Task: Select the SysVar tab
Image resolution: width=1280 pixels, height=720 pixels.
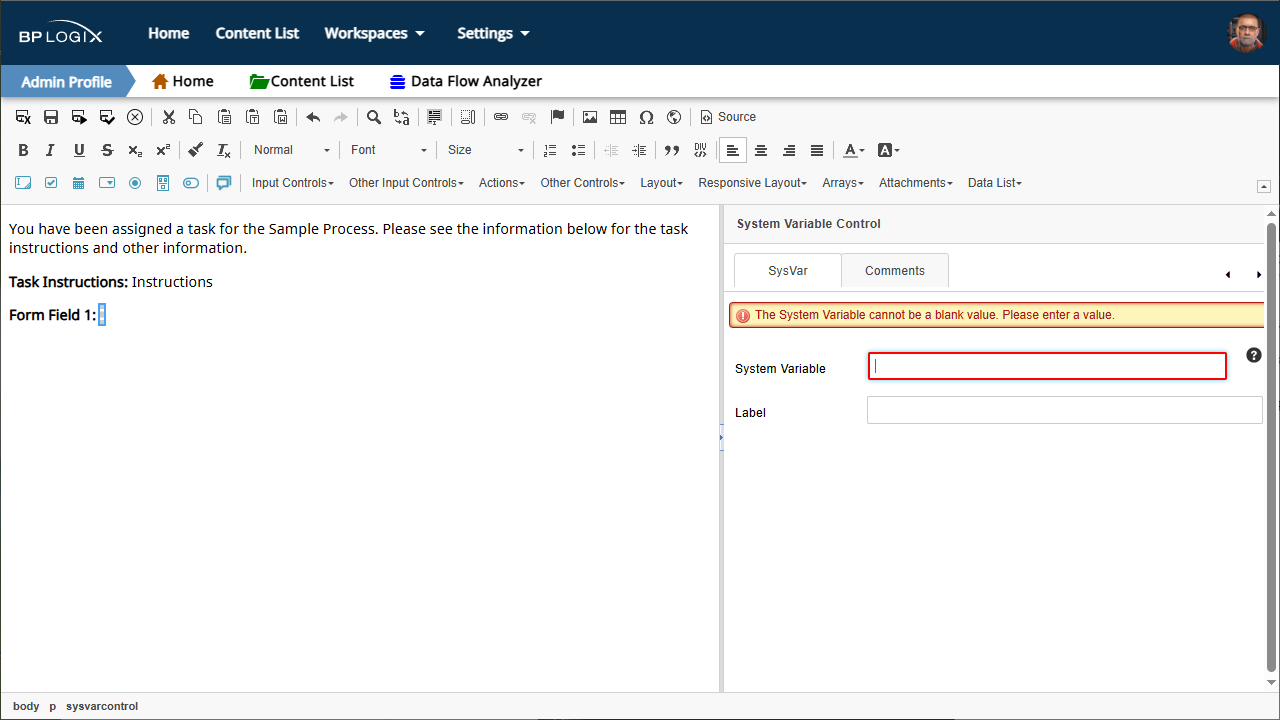Action: 788,271
